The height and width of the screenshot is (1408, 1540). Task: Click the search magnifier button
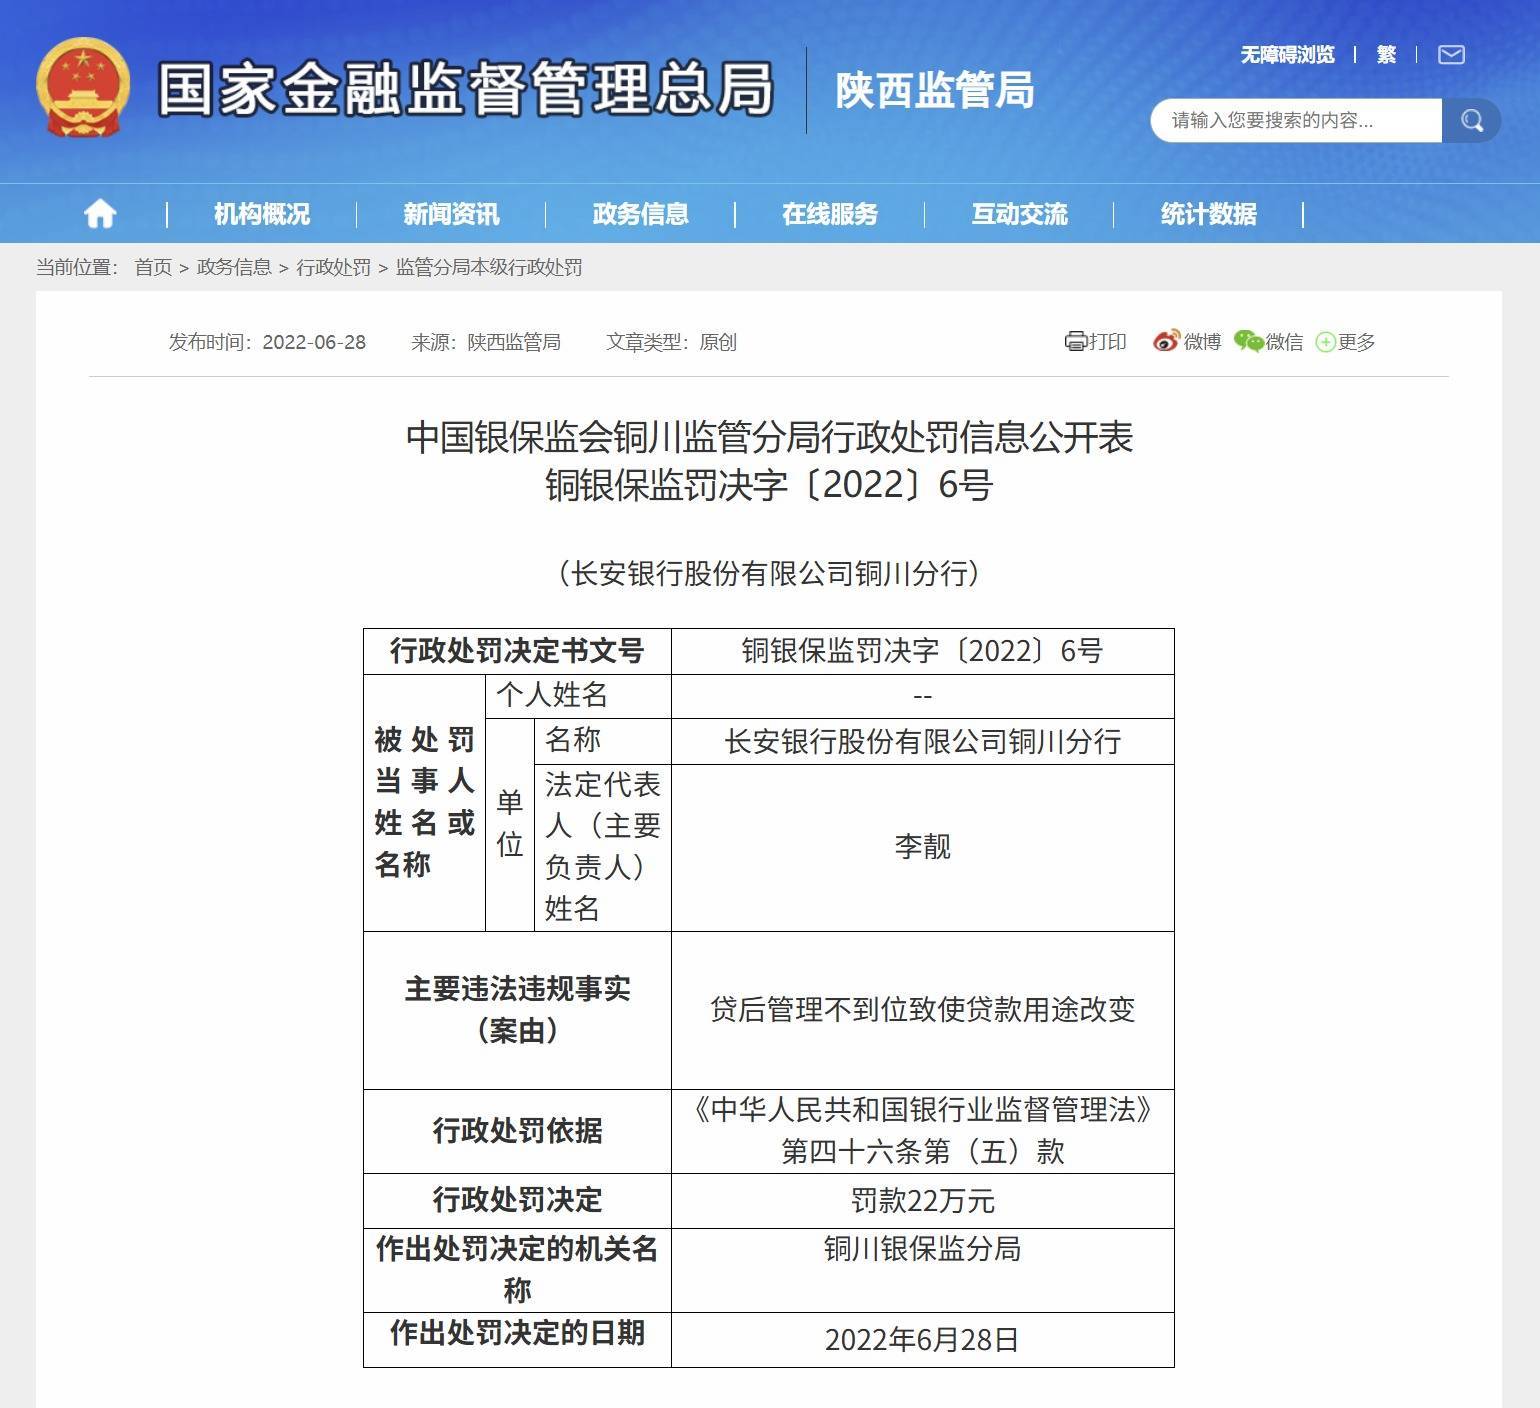pyautogui.click(x=1471, y=120)
